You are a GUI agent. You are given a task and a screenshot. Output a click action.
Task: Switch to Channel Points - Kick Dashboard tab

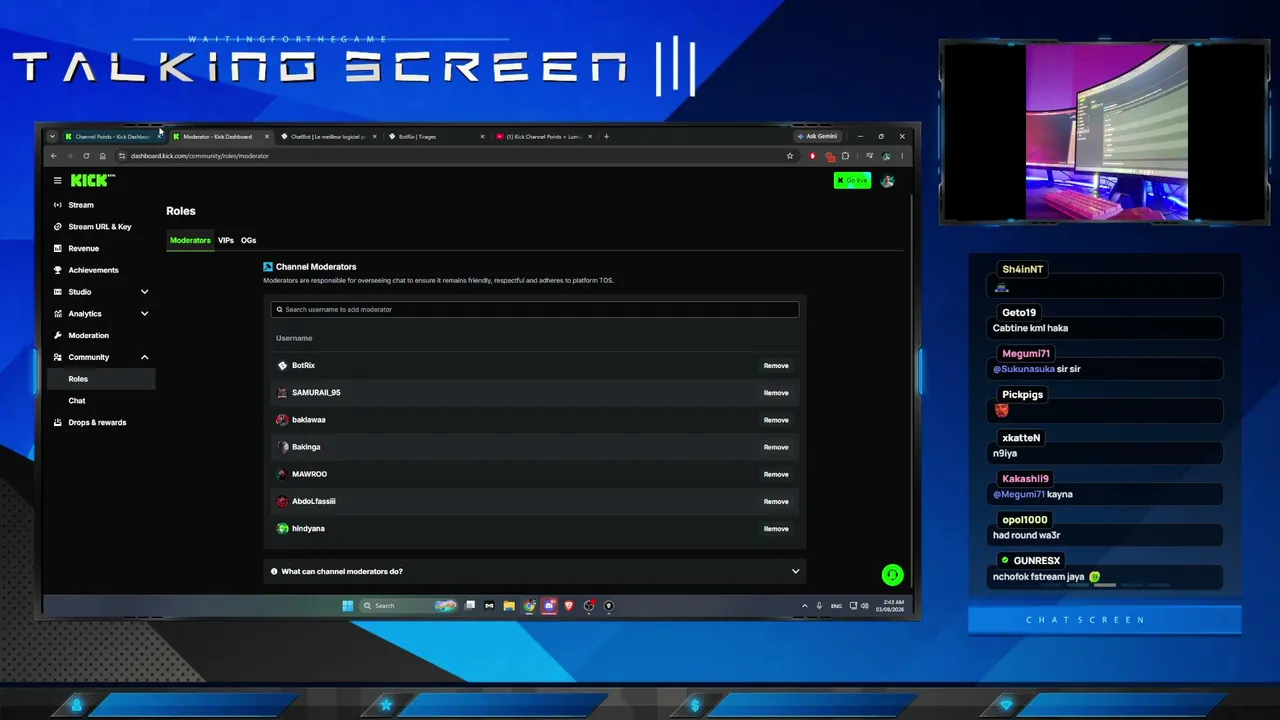coord(112,136)
